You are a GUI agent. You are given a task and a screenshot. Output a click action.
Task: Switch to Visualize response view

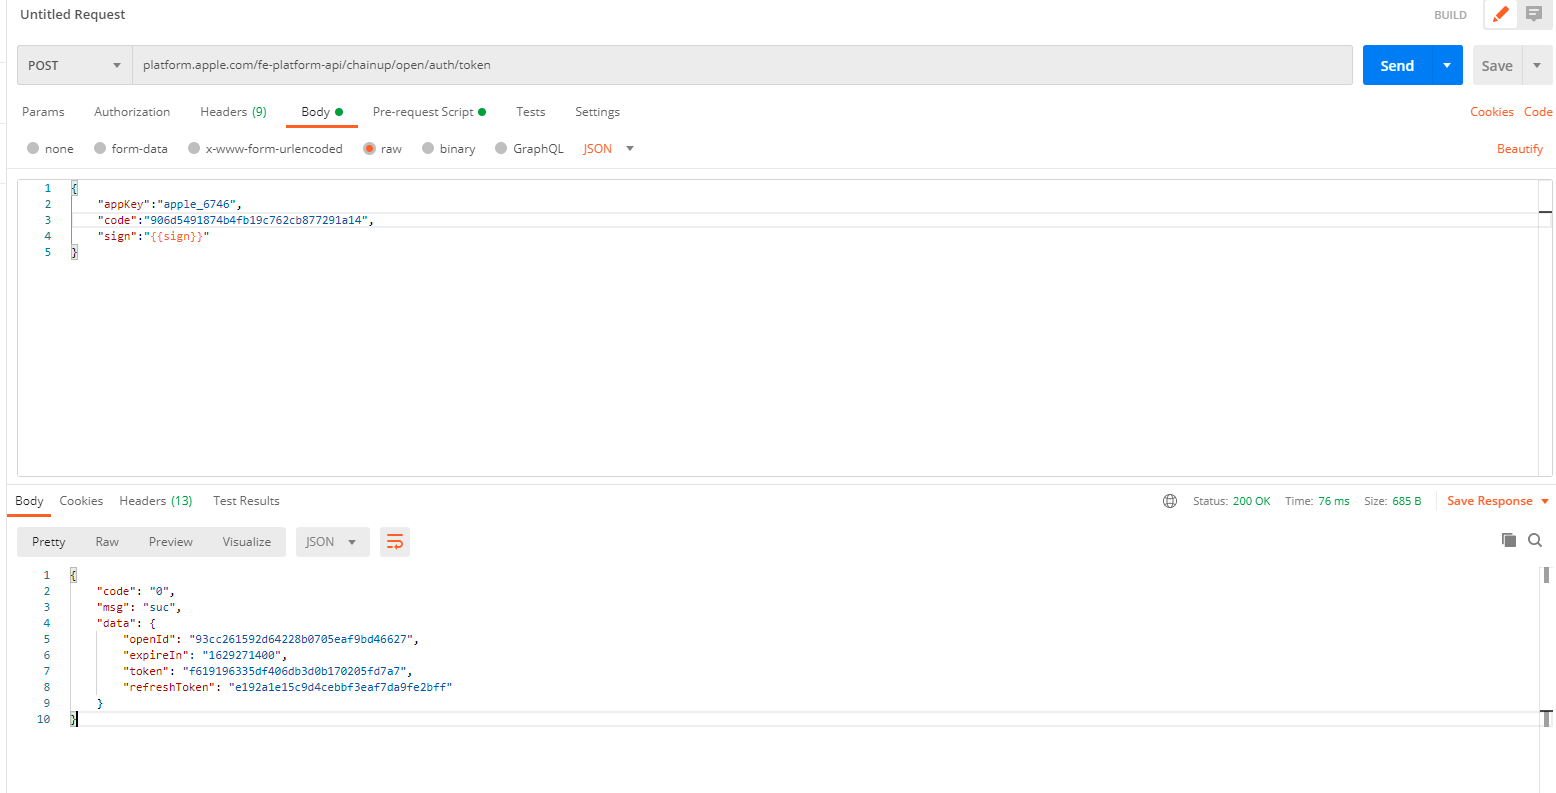tap(247, 542)
